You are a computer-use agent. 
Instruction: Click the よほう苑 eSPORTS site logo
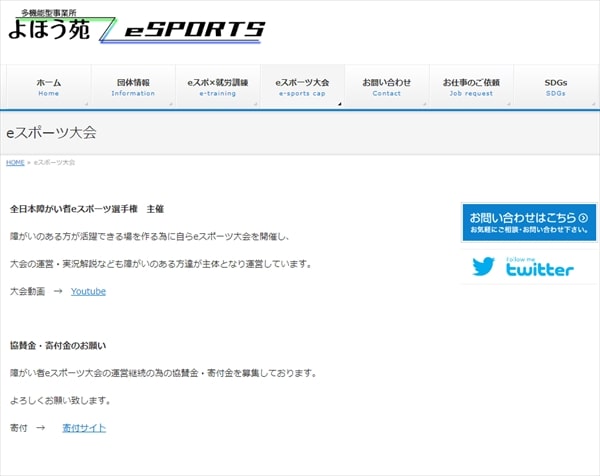tap(136, 31)
